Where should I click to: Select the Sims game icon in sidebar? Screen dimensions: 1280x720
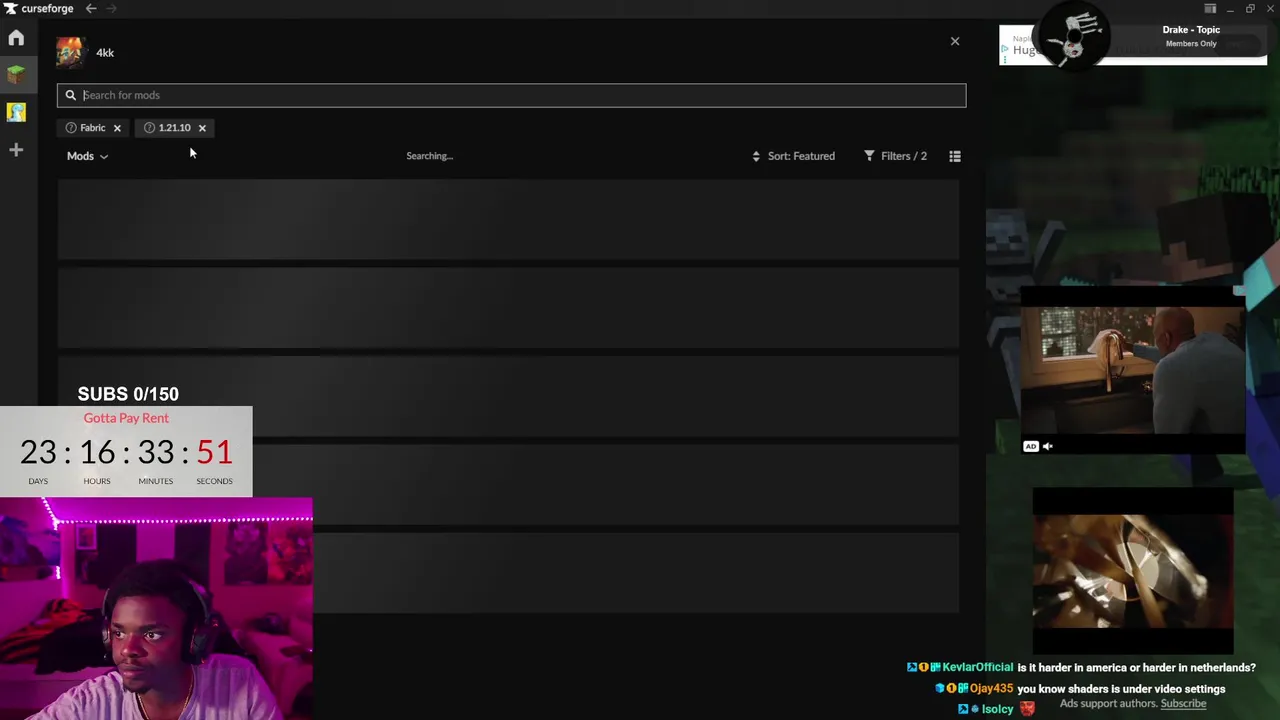(16, 112)
